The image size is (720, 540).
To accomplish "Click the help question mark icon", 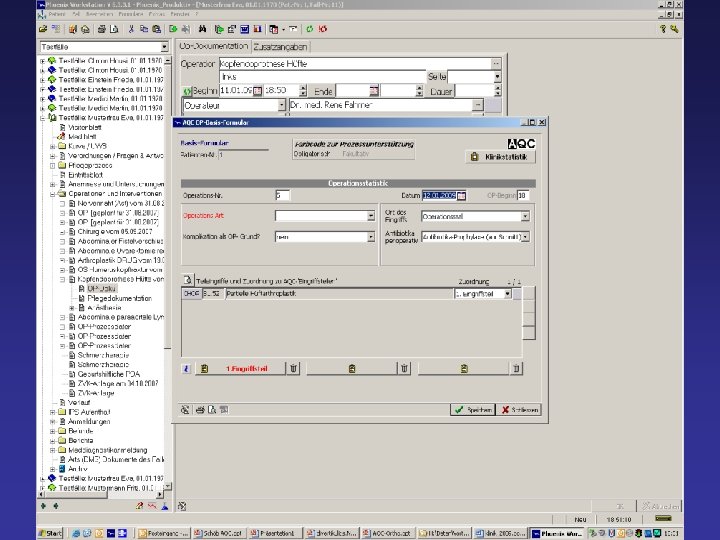I will tap(663, 29).
